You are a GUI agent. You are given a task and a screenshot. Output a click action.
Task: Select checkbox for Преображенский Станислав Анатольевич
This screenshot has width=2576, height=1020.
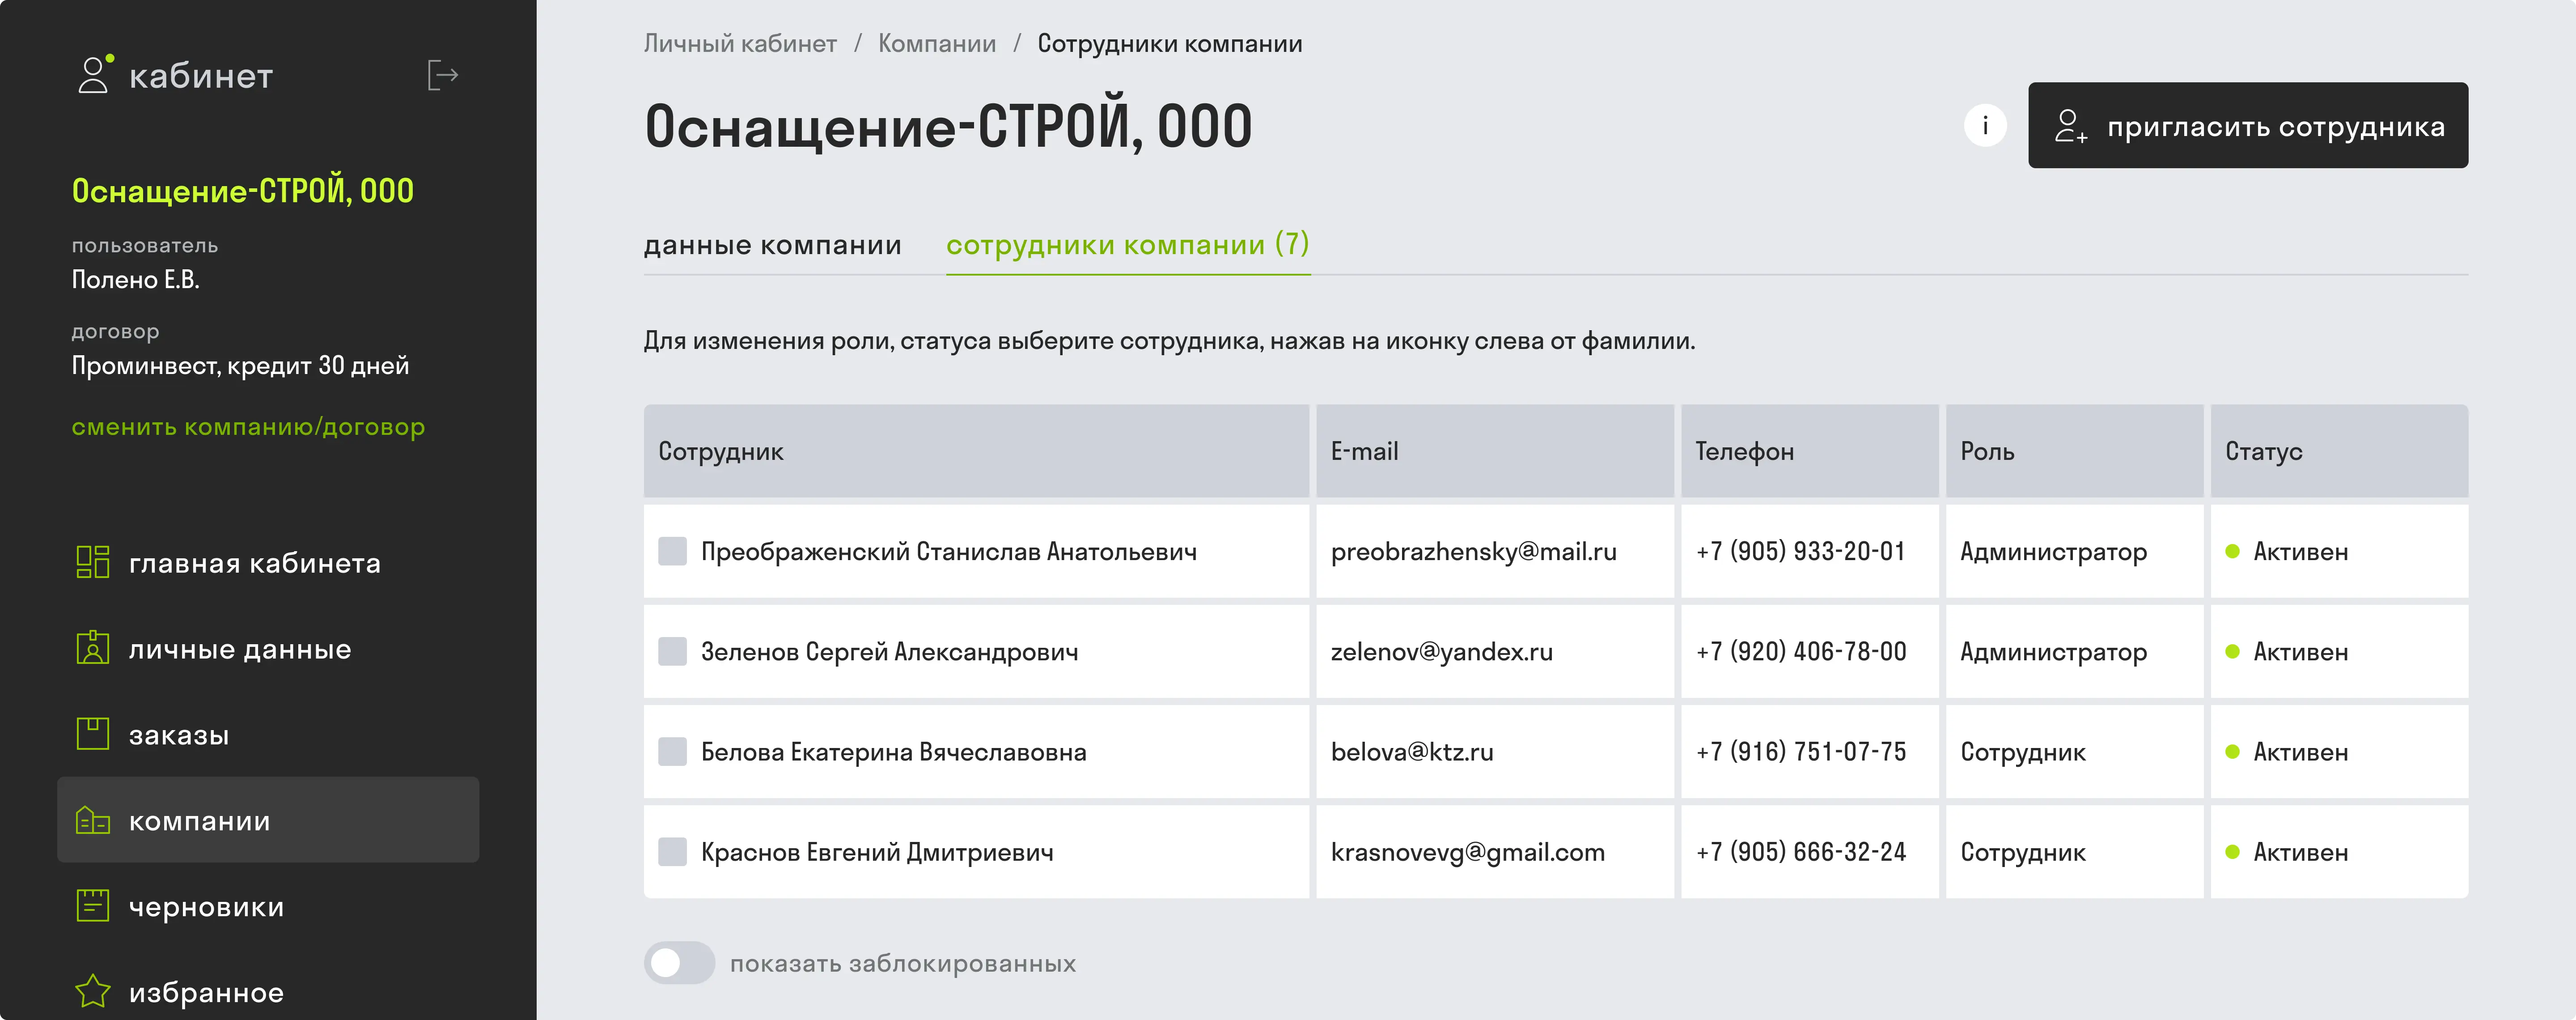(672, 551)
